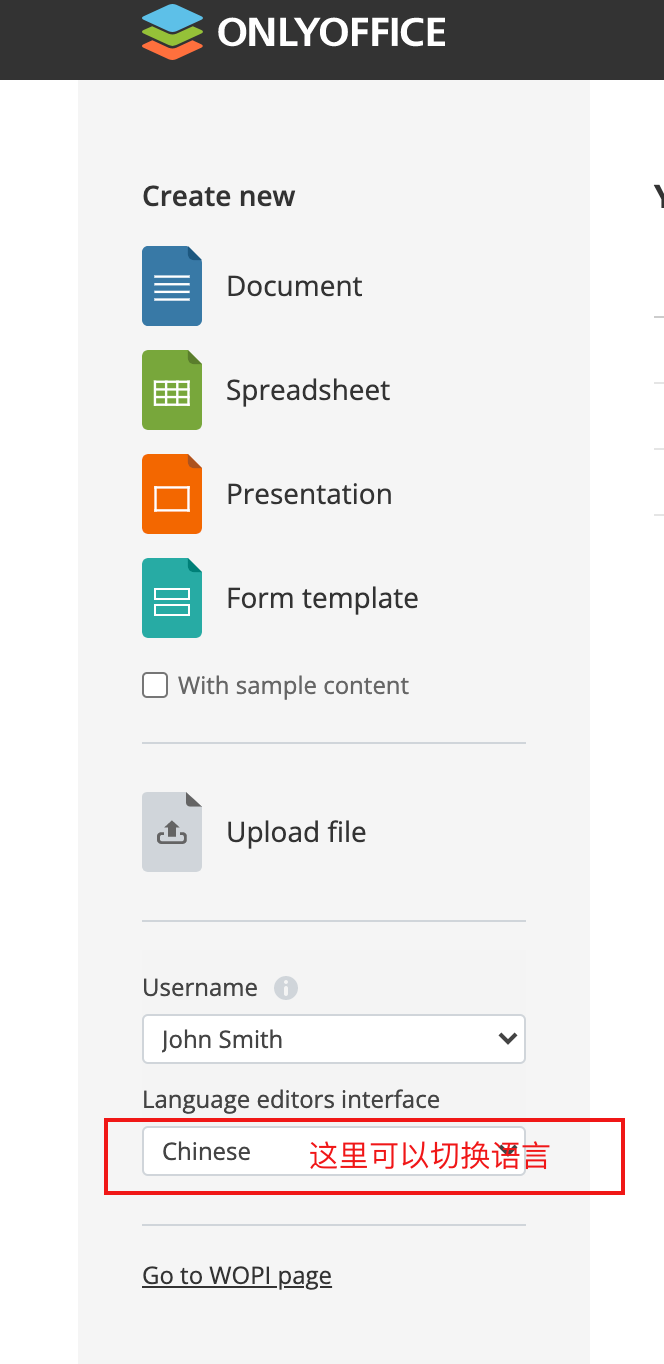Click the teal Form template icon

[x=172, y=598]
